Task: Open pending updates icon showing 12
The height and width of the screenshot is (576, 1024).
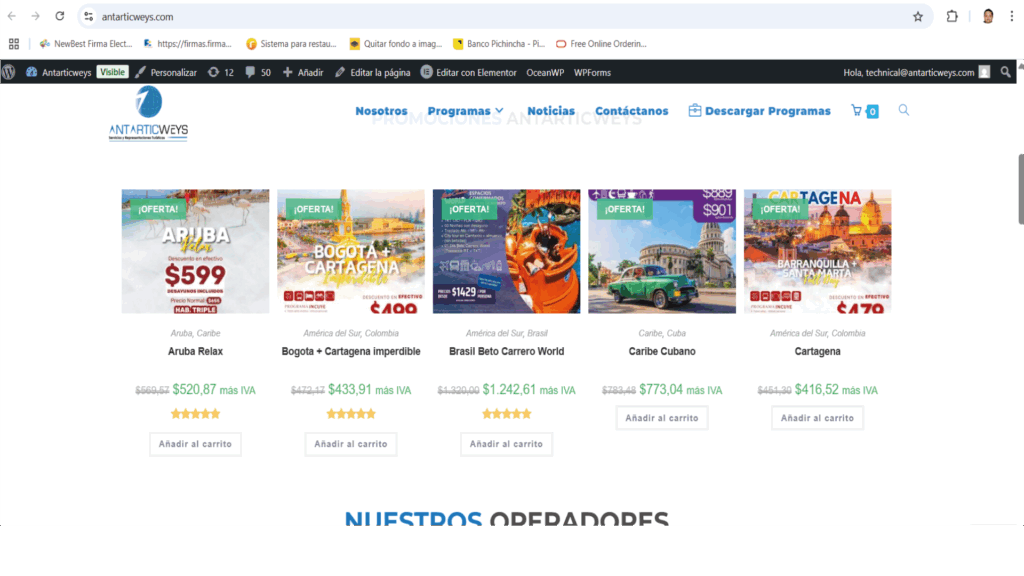Action: coord(221,72)
